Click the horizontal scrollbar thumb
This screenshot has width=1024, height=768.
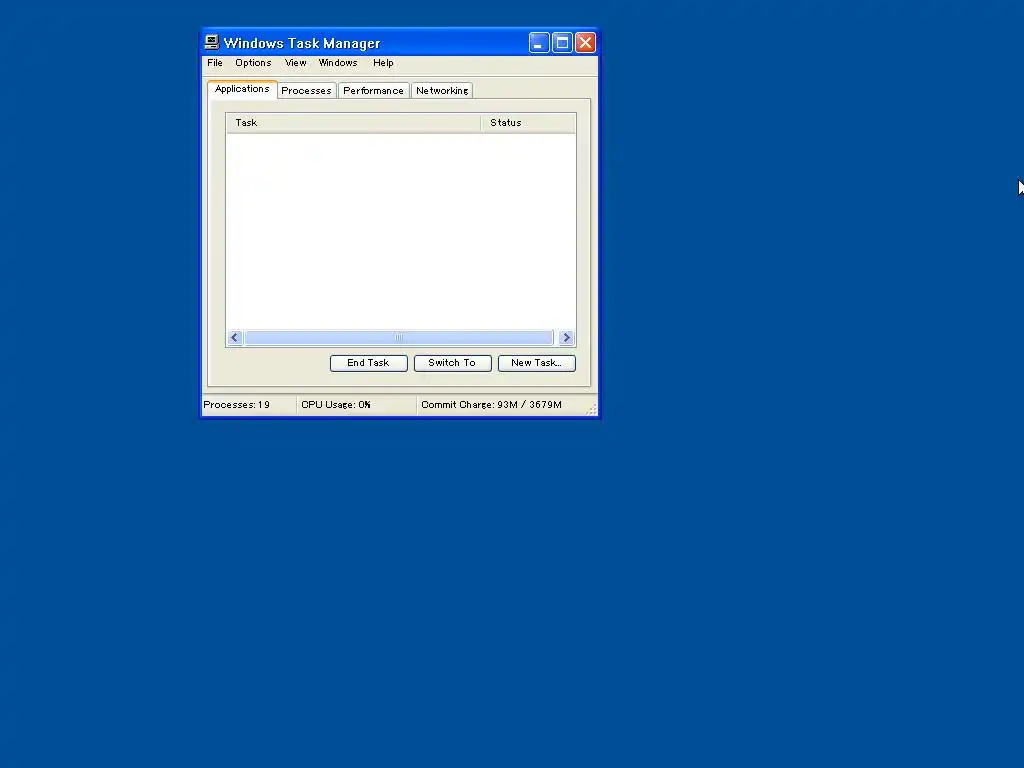pos(399,338)
